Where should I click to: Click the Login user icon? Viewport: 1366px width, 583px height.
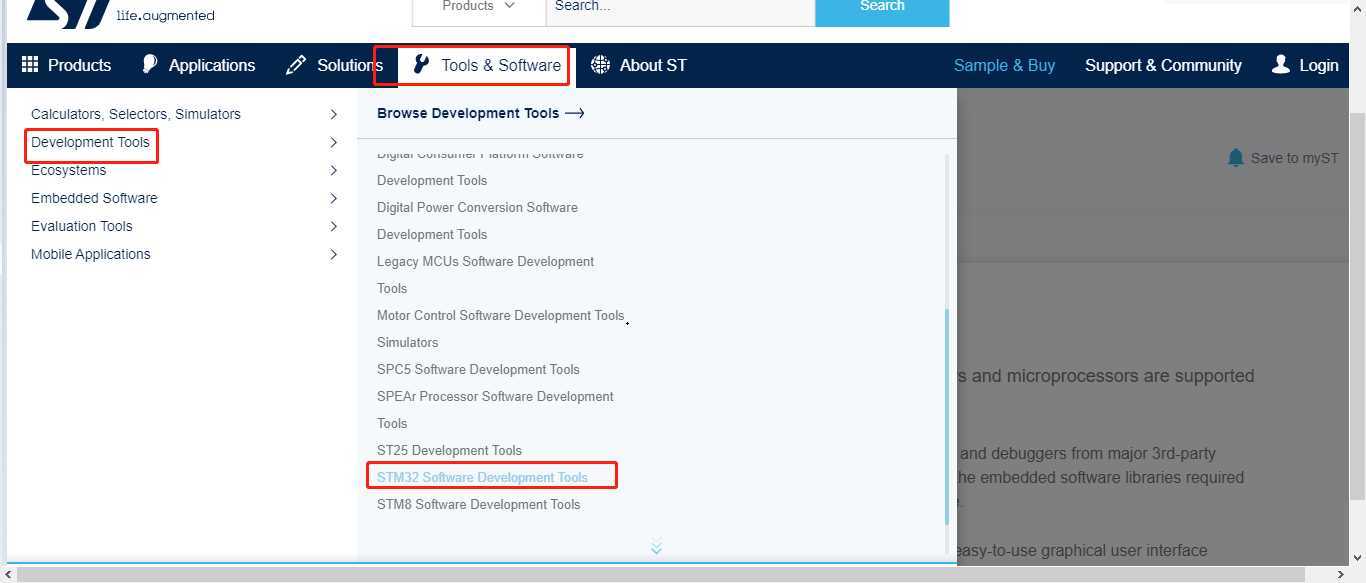[1280, 65]
